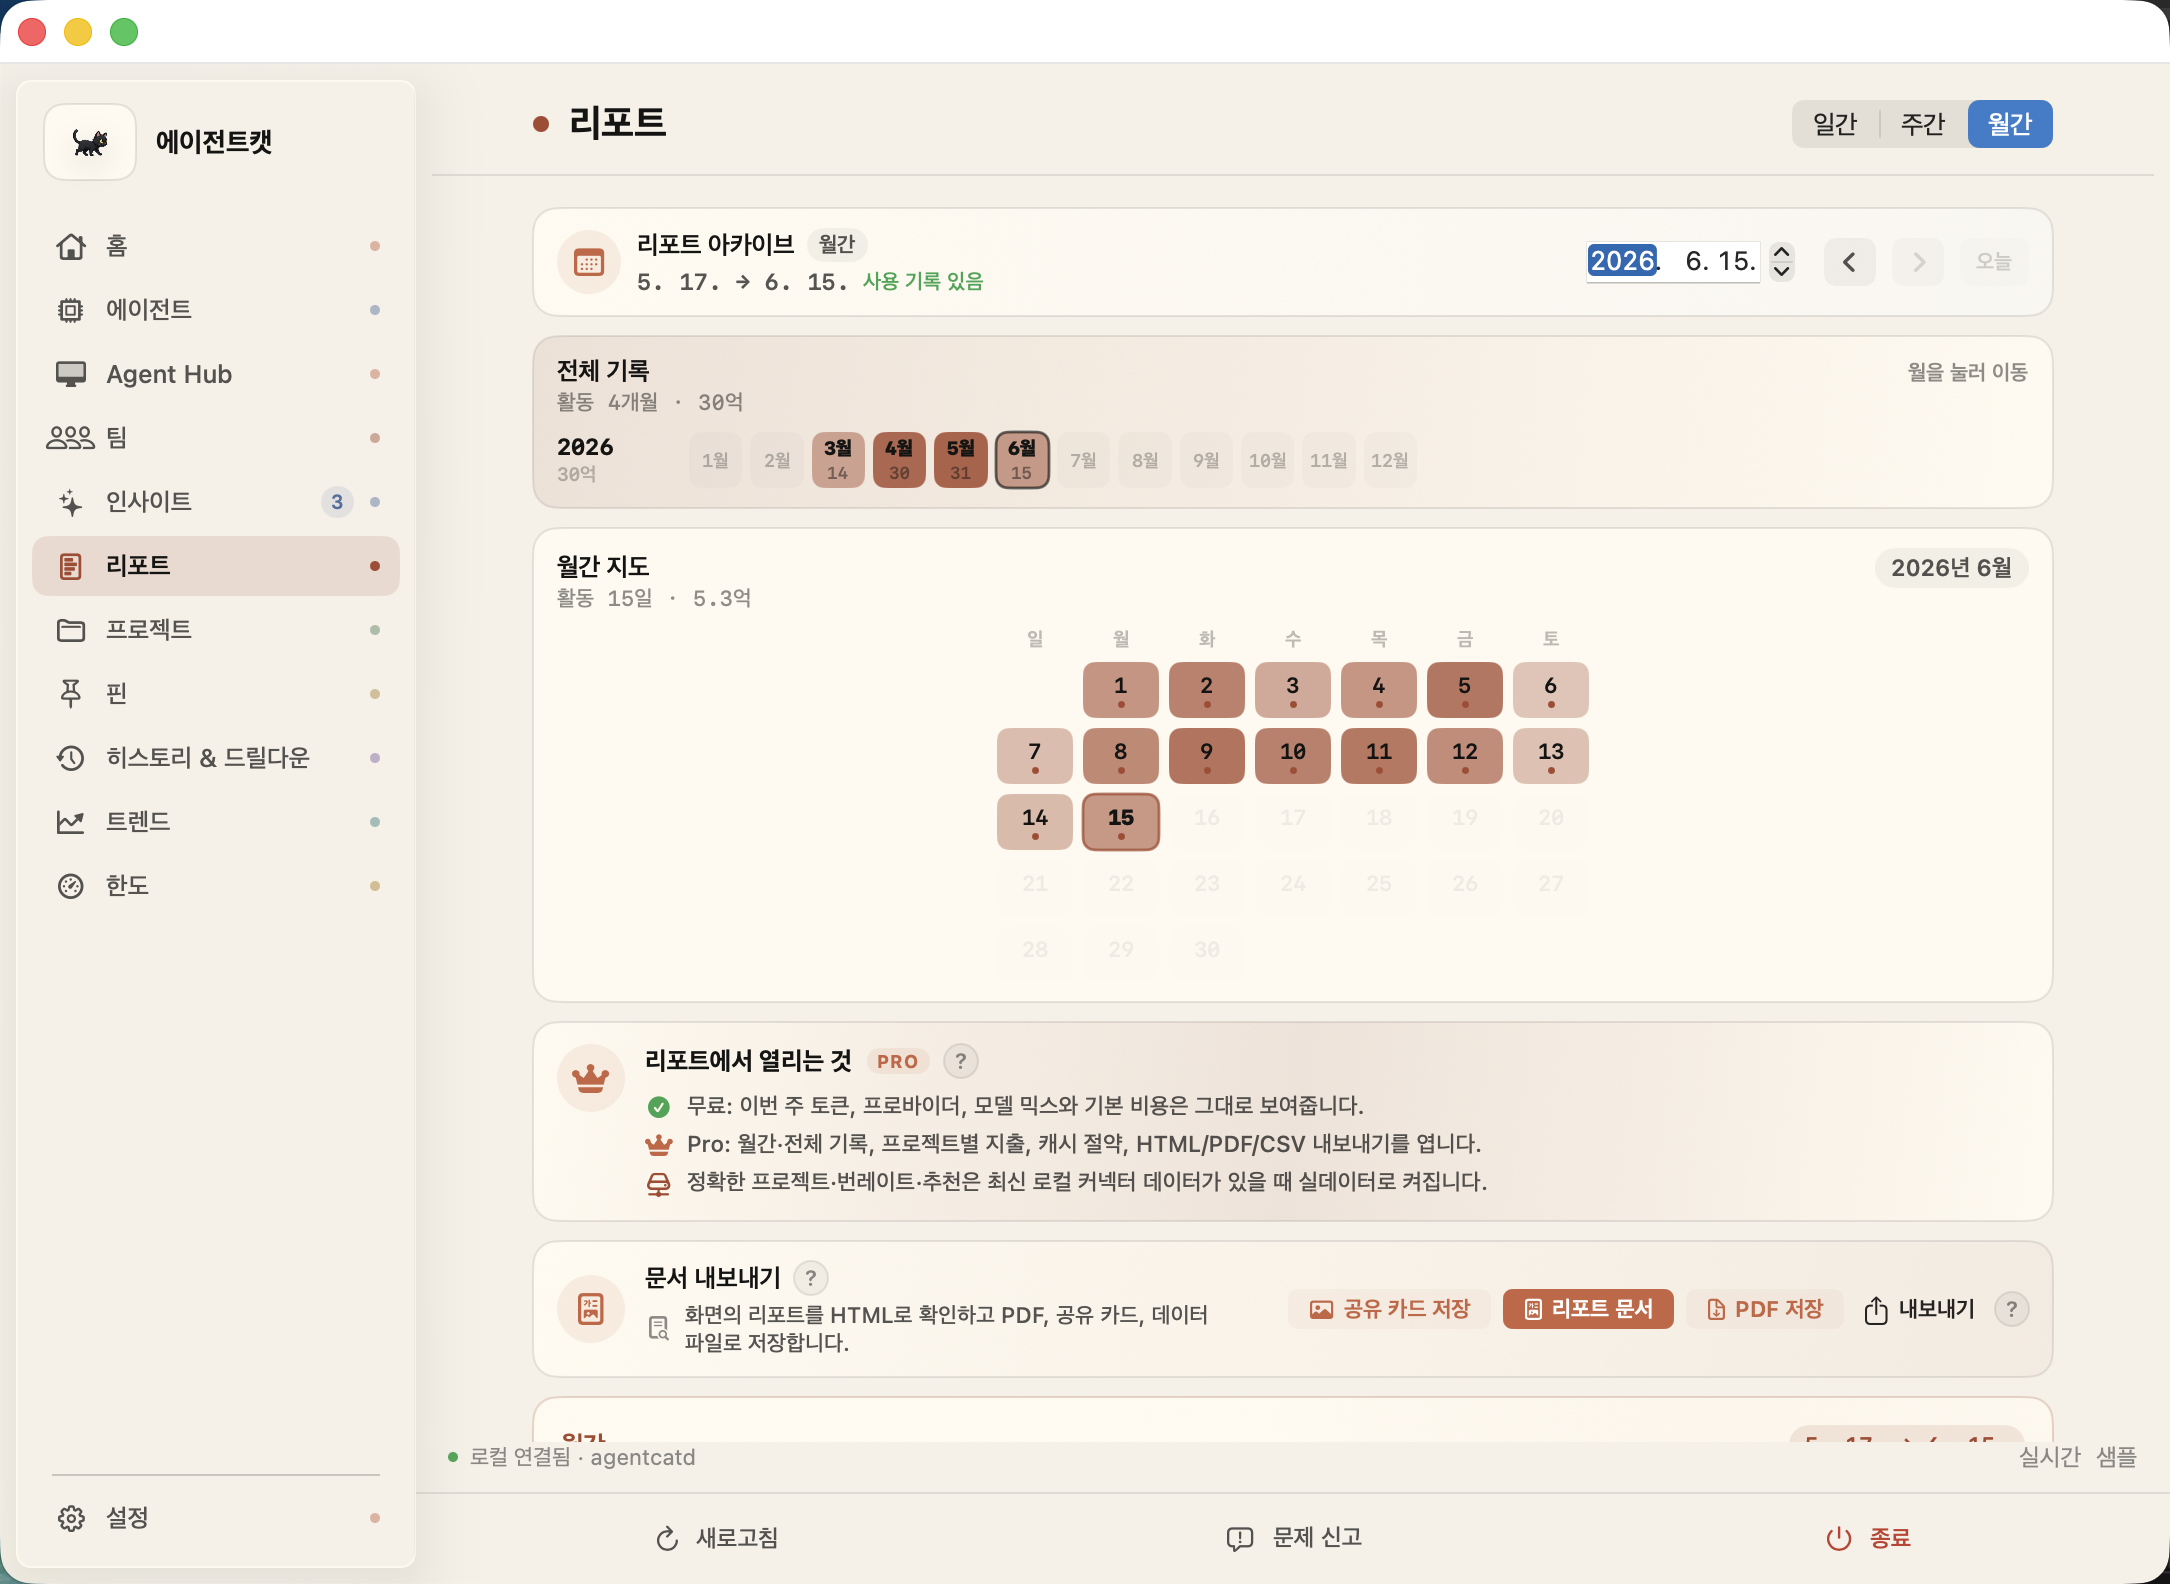Click the 월간 tag beside 리포트 아카이브

click(837, 244)
